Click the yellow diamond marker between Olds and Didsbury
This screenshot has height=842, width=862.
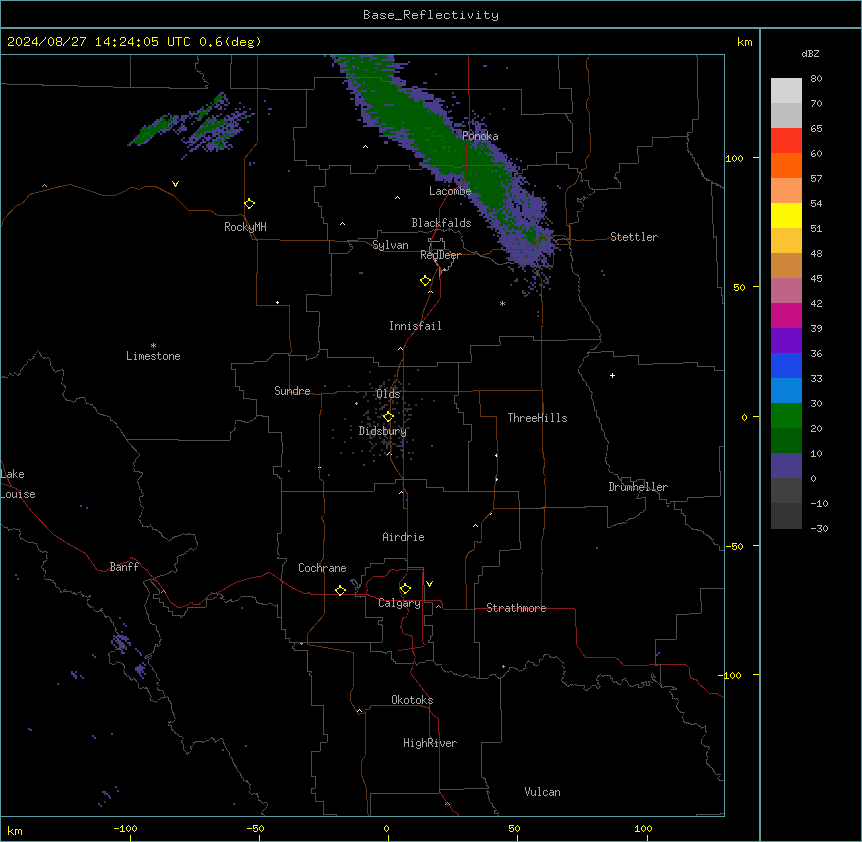coord(388,417)
